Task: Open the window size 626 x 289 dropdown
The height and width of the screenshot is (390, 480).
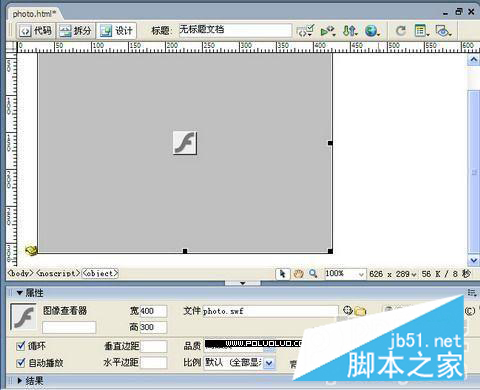Action: (393, 274)
